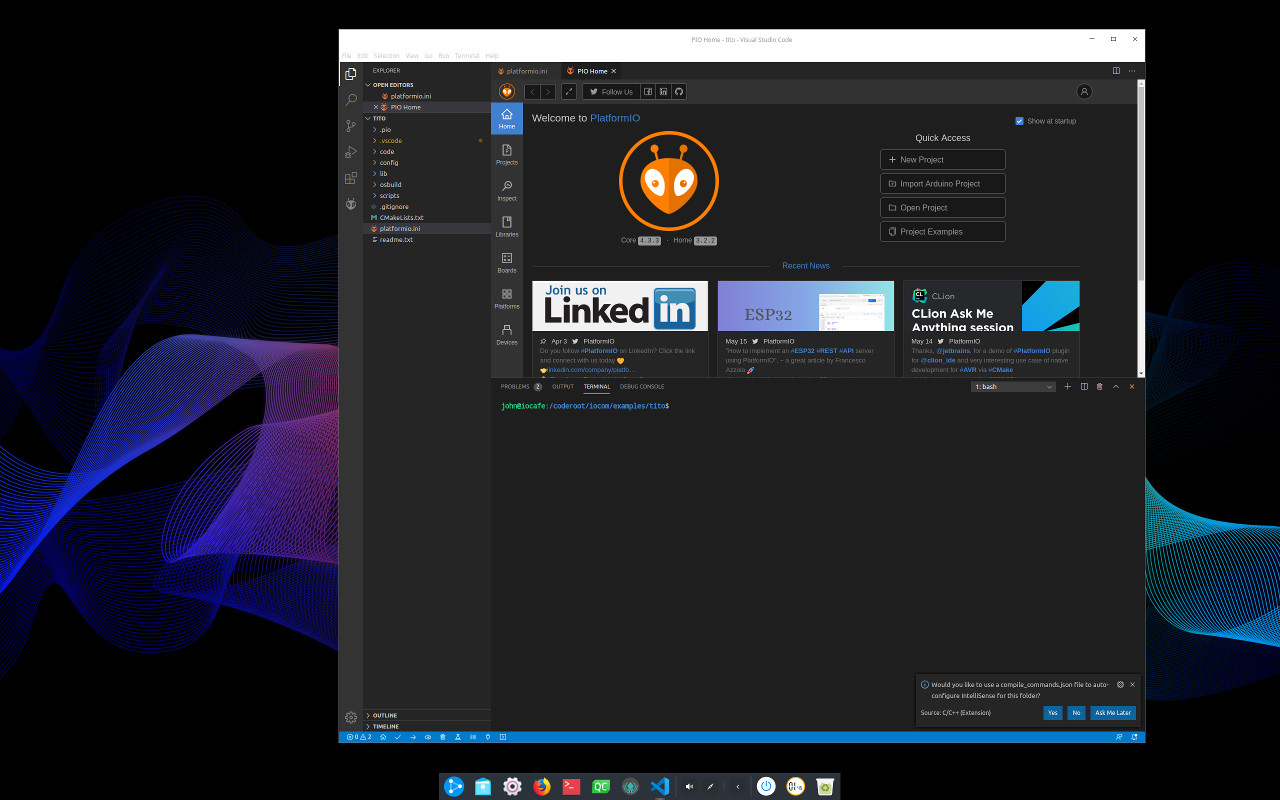Expand the OUTLINE section

[427, 715]
